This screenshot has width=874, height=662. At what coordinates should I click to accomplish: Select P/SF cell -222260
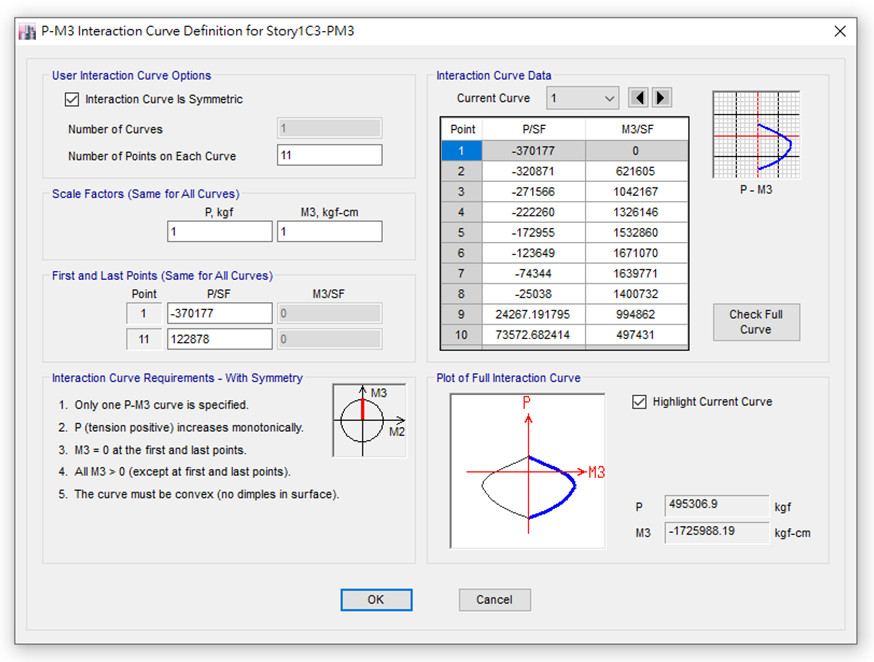(533, 212)
